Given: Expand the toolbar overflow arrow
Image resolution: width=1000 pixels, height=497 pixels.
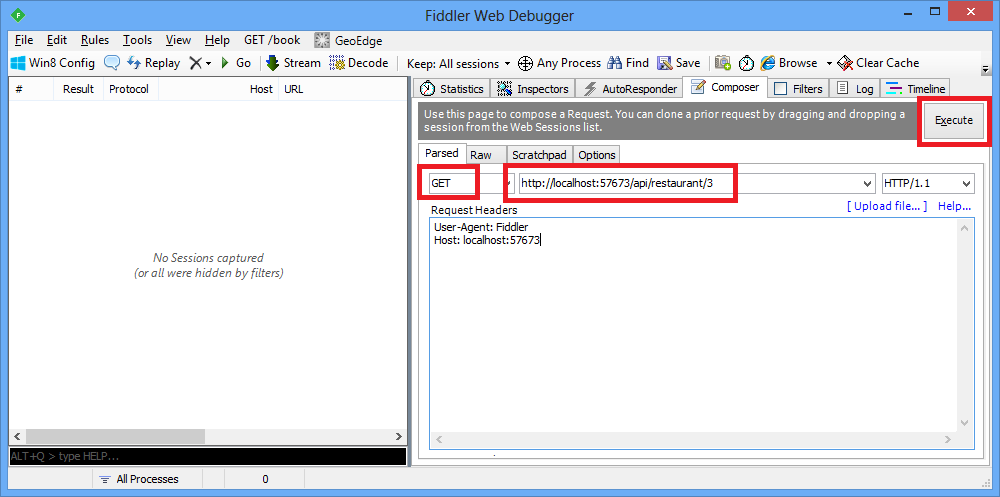Looking at the screenshot, I should [985, 69].
